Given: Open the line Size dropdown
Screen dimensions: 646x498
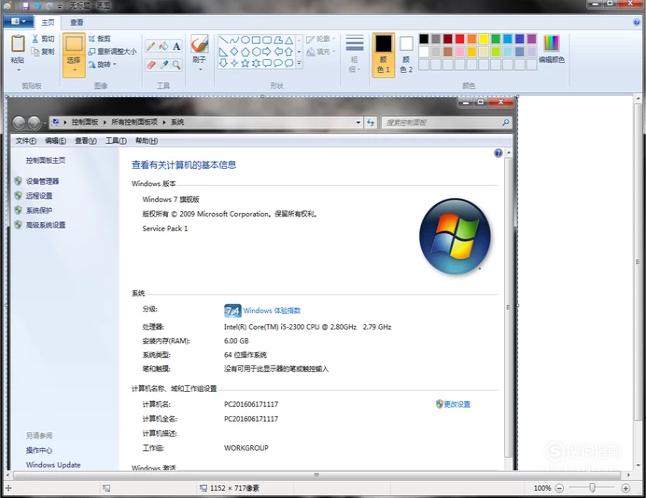Looking at the screenshot, I should (x=354, y=54).
